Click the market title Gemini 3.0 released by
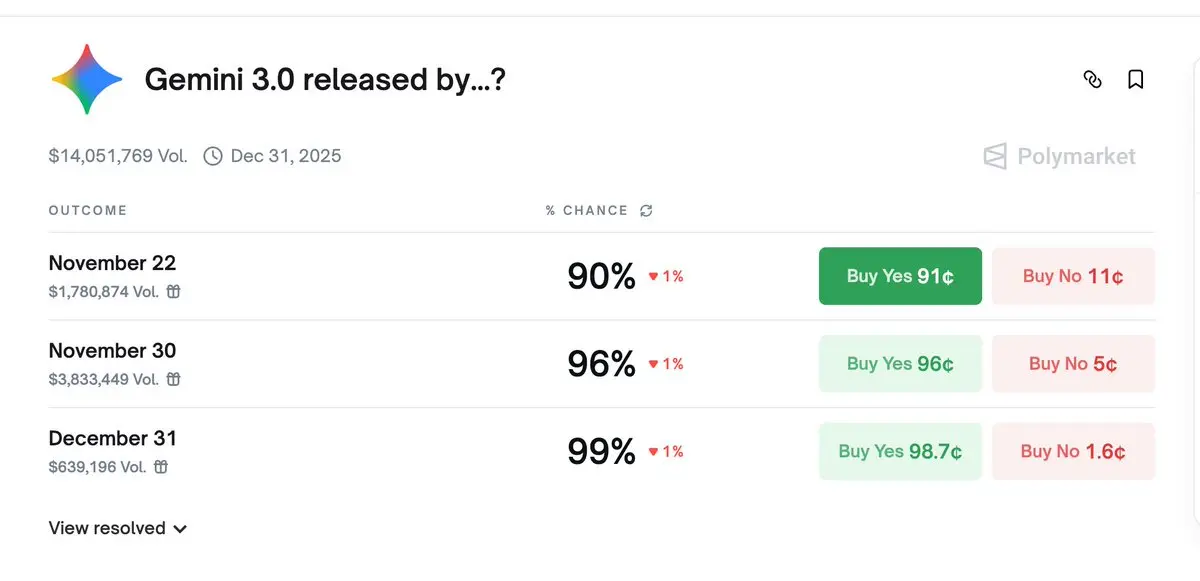This screenshot has height=581, width=1200. pyautogui.click(x=325, y=80)
